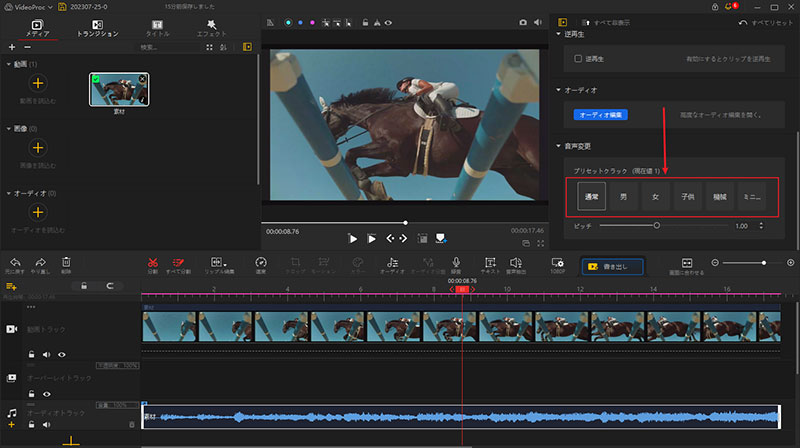Click the yellow media panel toggle icon

(x=247, y=47)
